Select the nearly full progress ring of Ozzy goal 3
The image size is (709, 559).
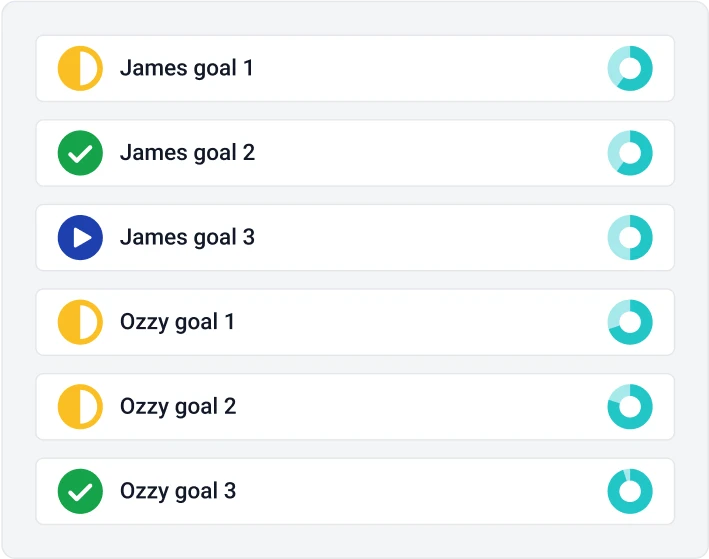(x=630, y=491)
